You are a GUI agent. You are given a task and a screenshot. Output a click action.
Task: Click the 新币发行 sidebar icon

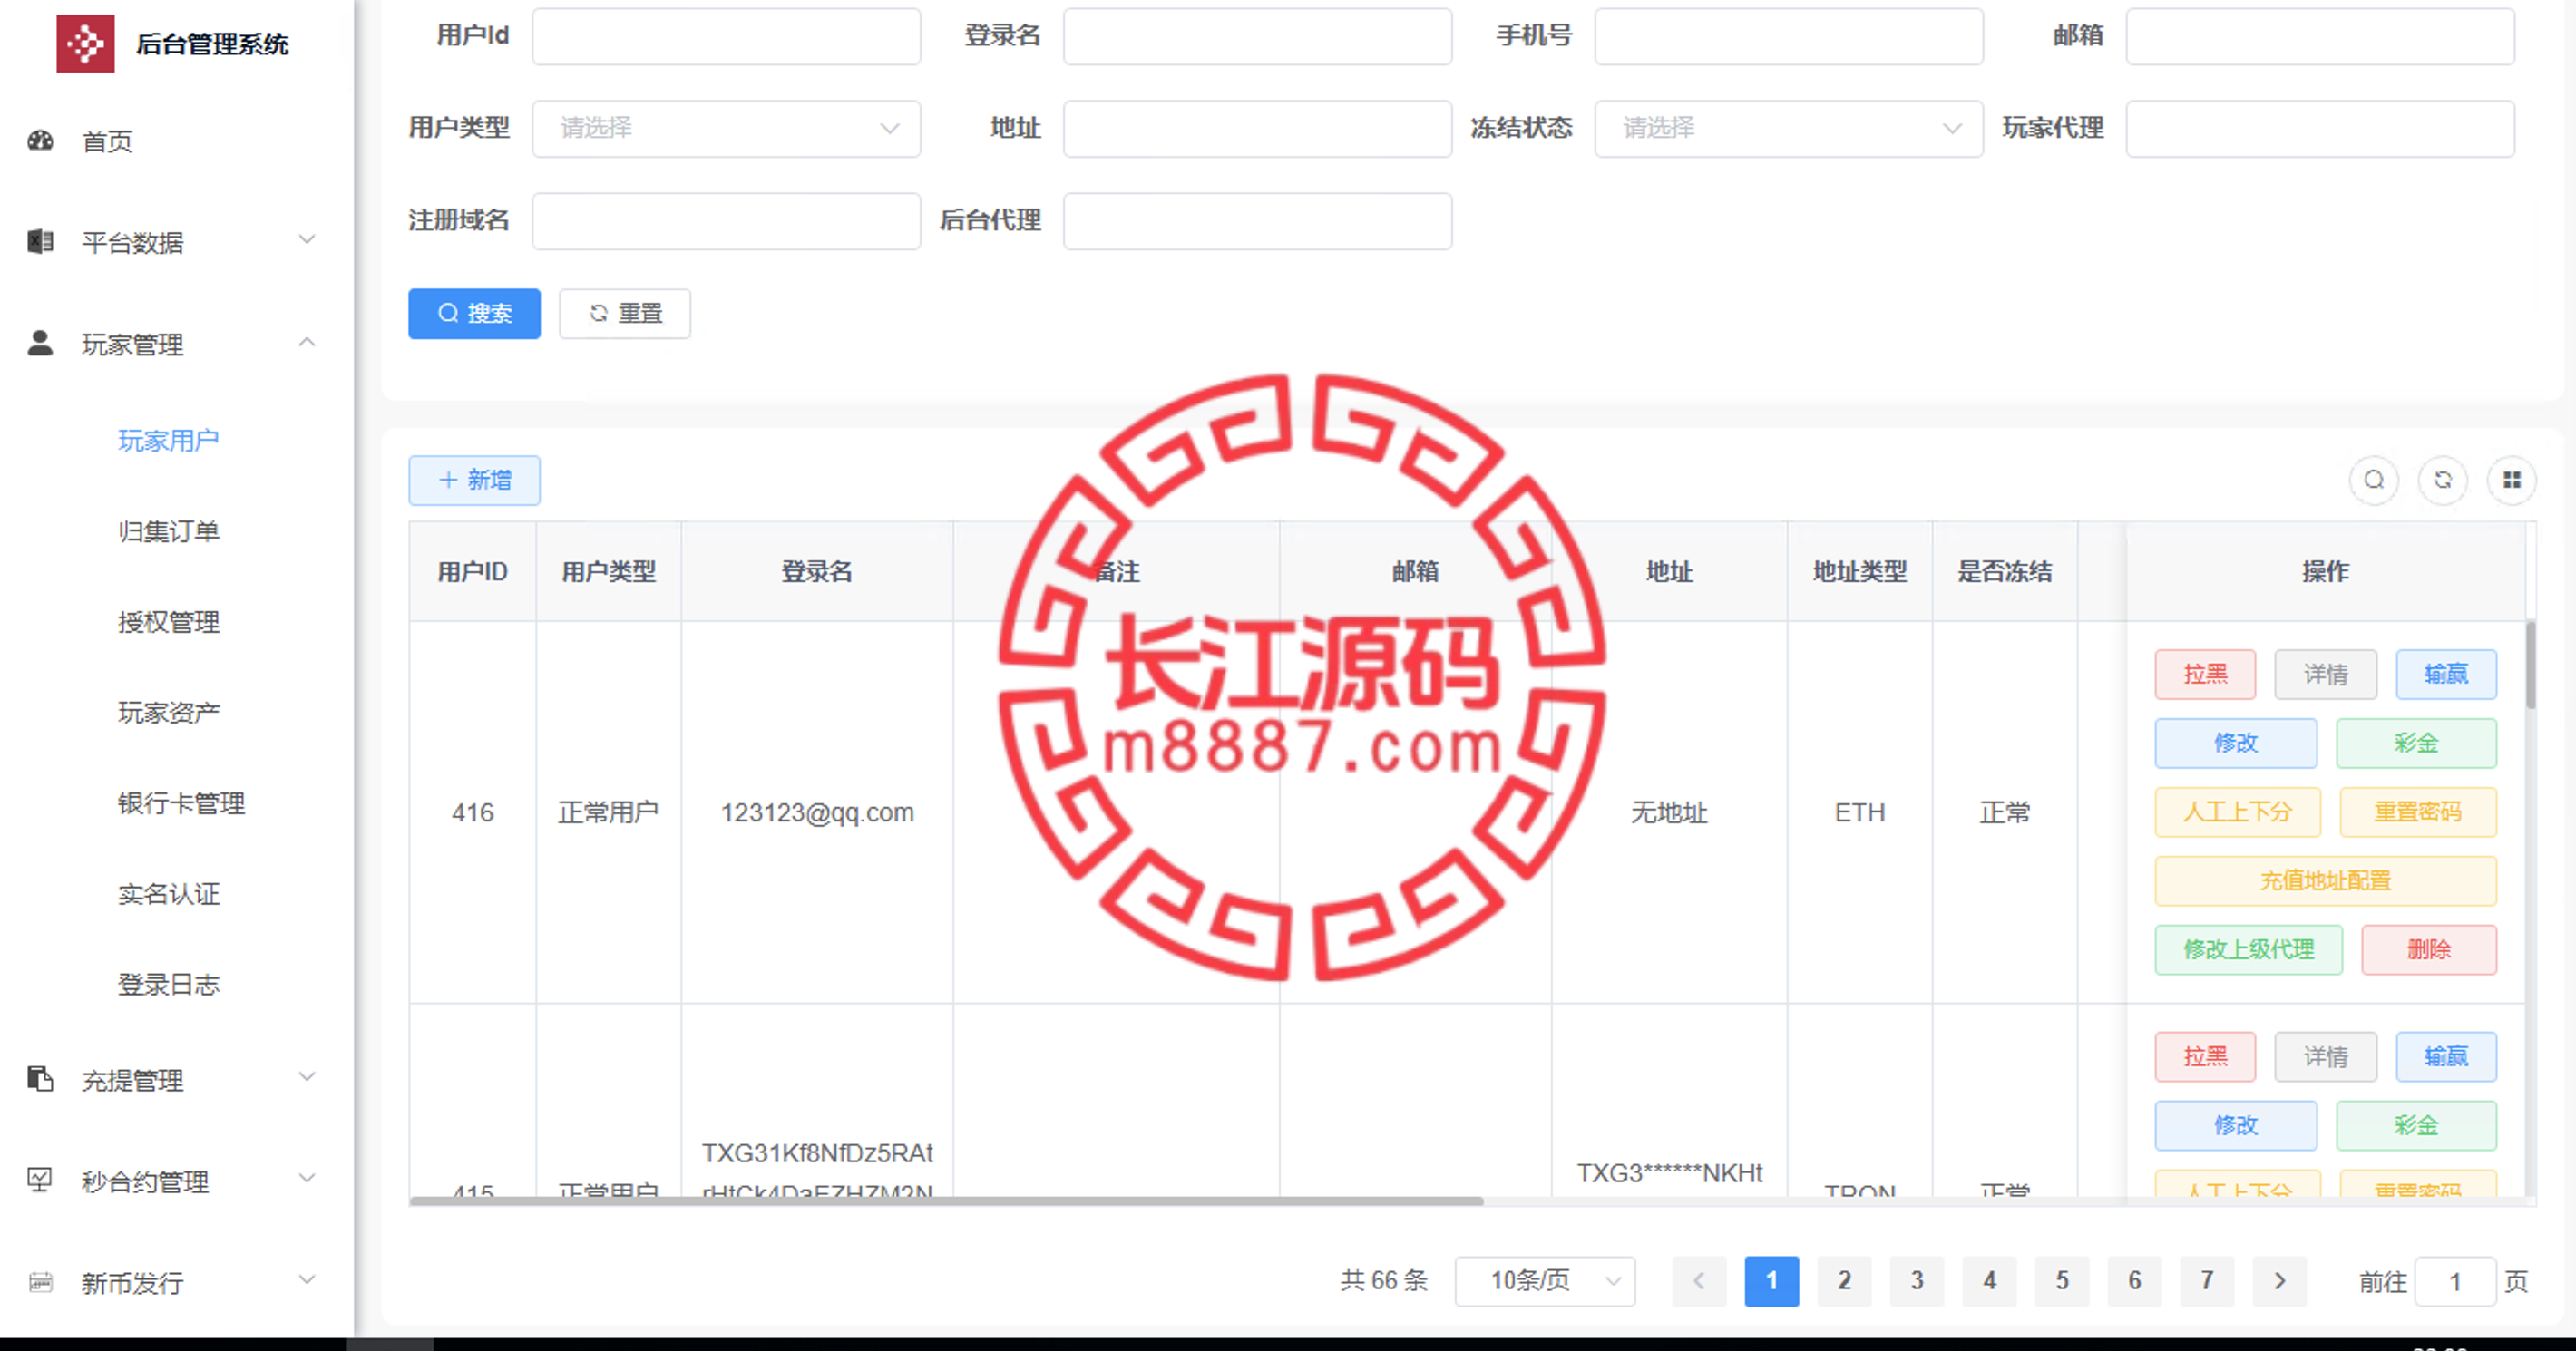40,1282
